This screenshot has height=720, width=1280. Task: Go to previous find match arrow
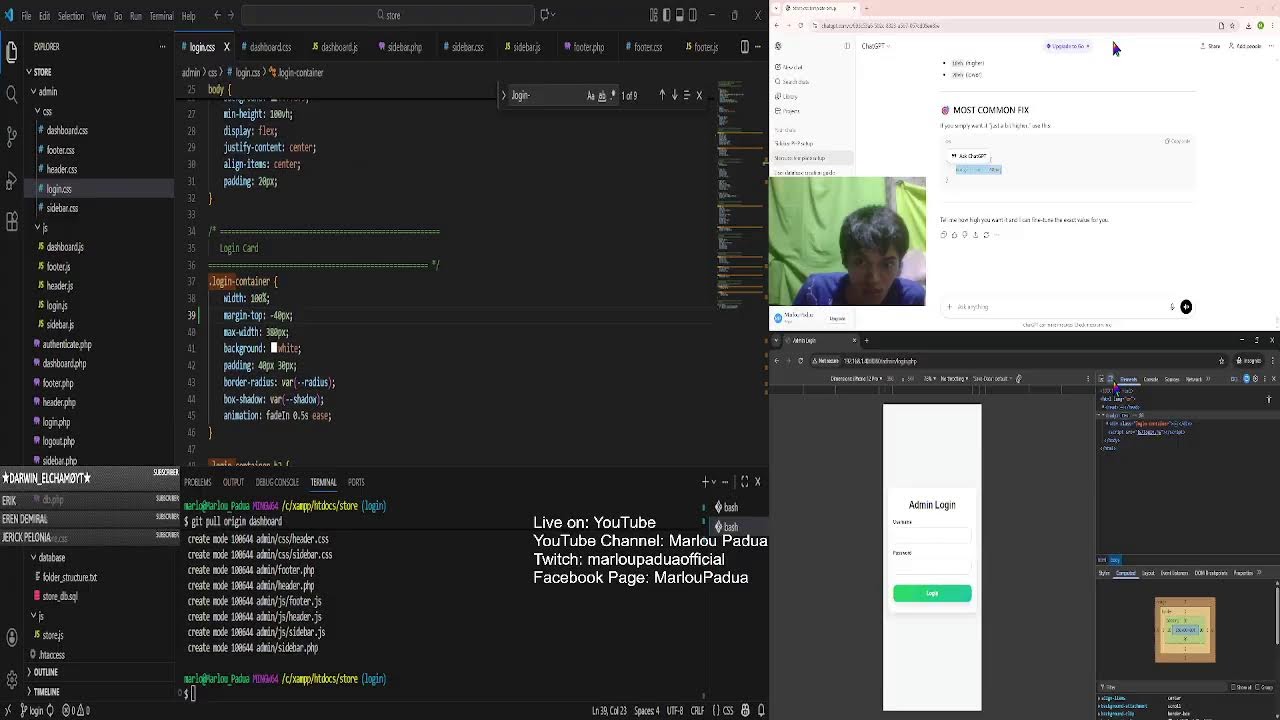pyautogui.click(x=661, y=95)
